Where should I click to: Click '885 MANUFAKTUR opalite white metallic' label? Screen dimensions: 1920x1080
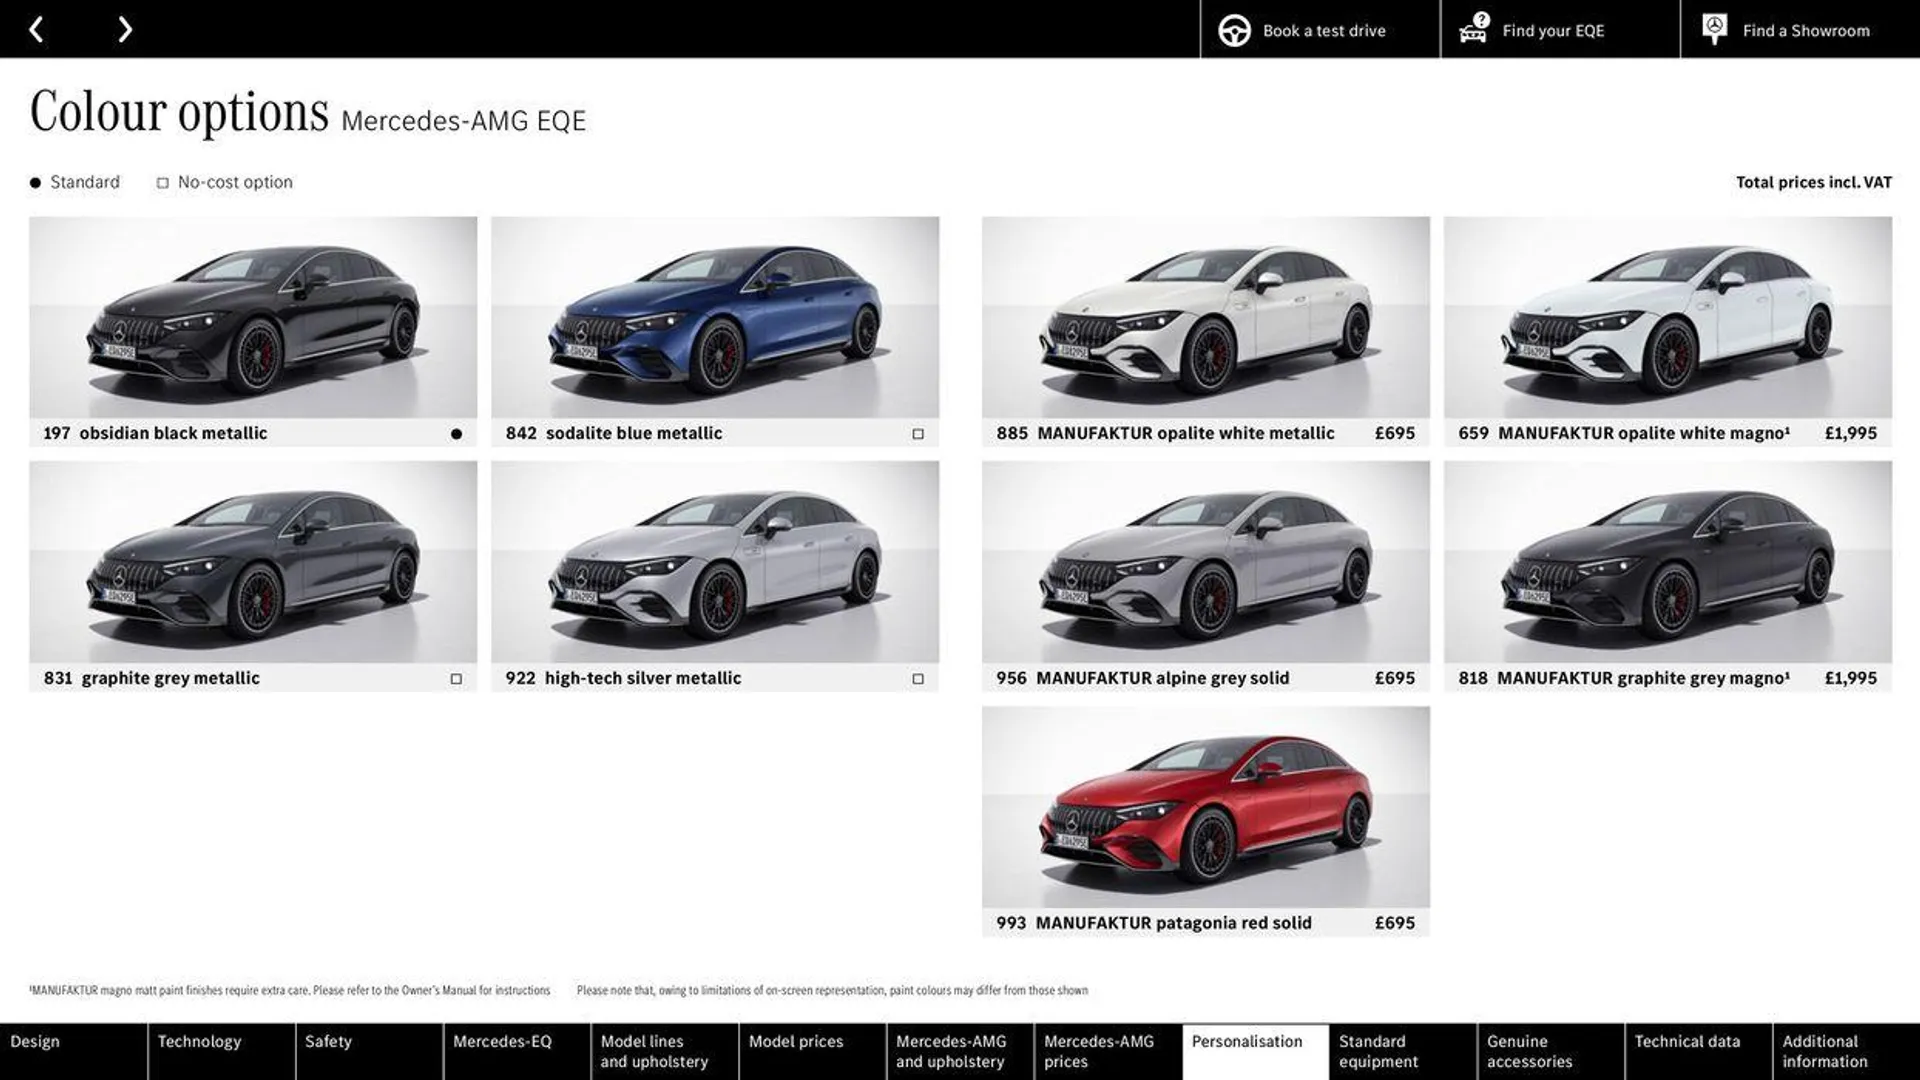(1165, 433)
